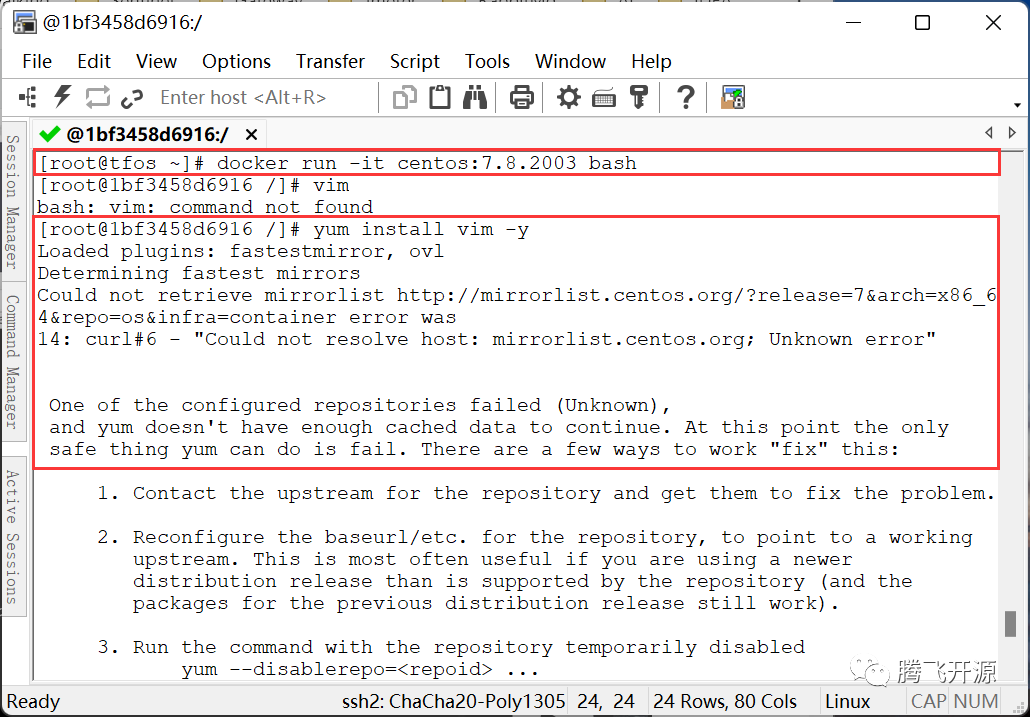The width and height of the screenshot is (1030, 717).
Task: Click the green checkmark on session tab
Action: coord(50,135)
